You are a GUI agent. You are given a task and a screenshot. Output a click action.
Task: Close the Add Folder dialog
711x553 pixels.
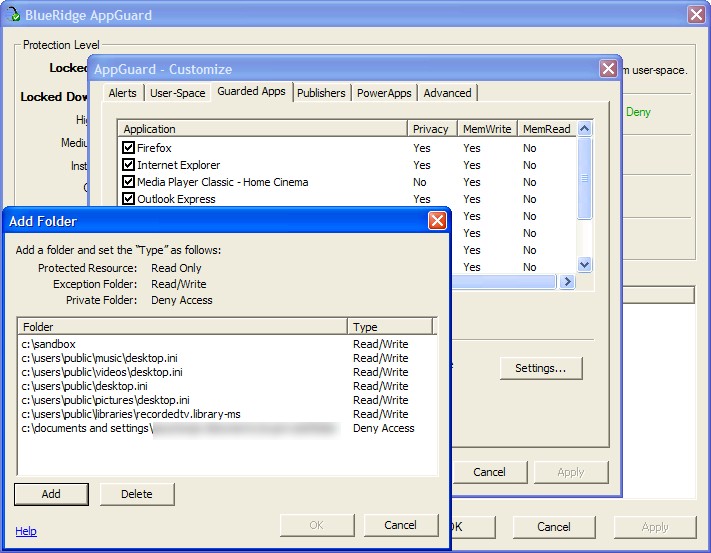tap(437, 221)
